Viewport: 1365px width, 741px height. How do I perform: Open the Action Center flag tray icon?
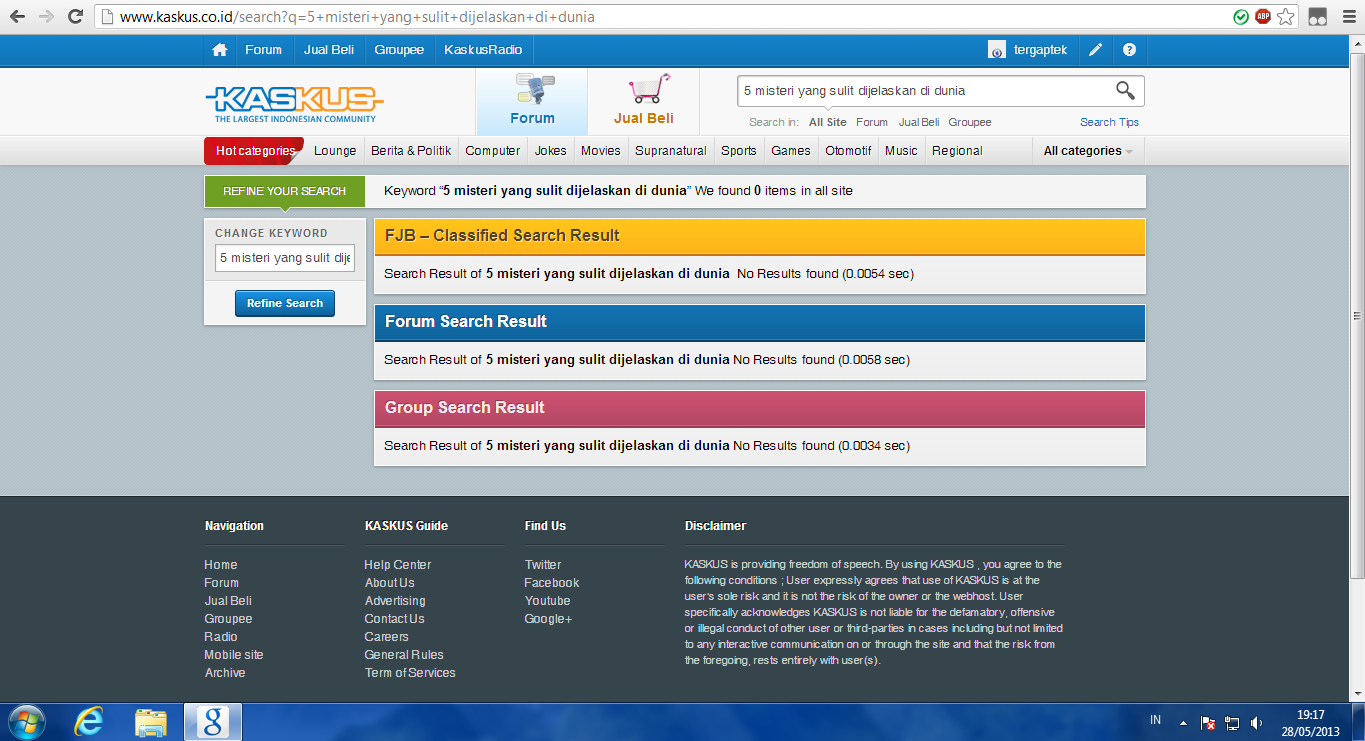click(1208, 722)
